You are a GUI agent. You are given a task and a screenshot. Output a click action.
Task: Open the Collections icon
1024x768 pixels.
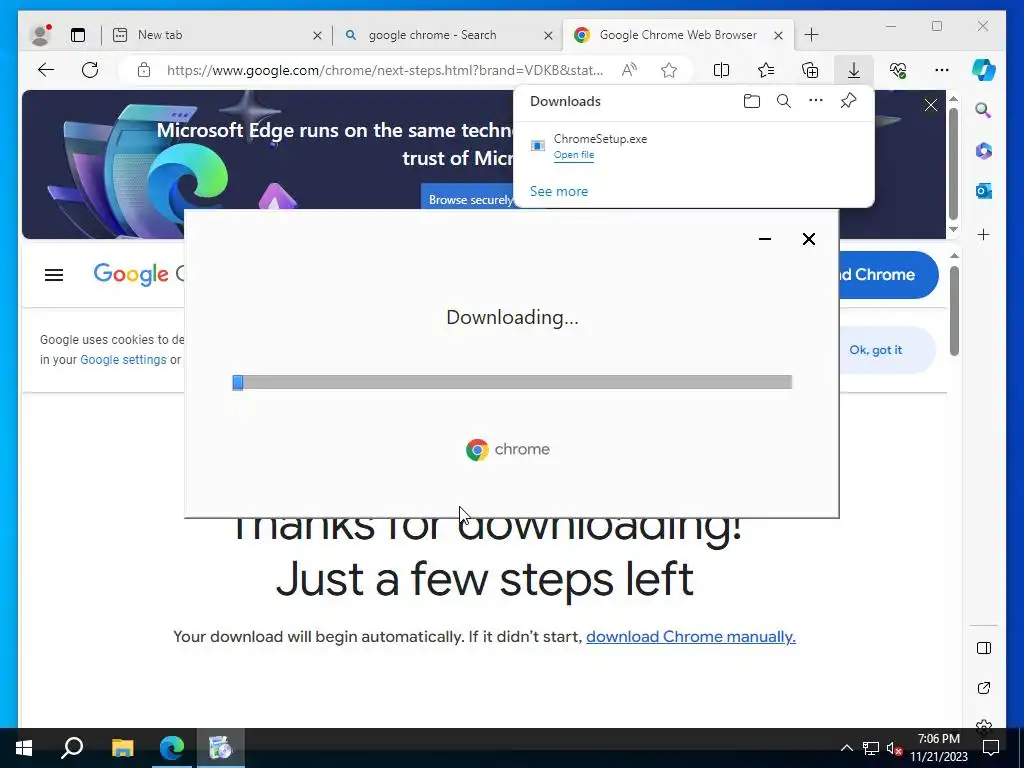click(x=810, y=70)
